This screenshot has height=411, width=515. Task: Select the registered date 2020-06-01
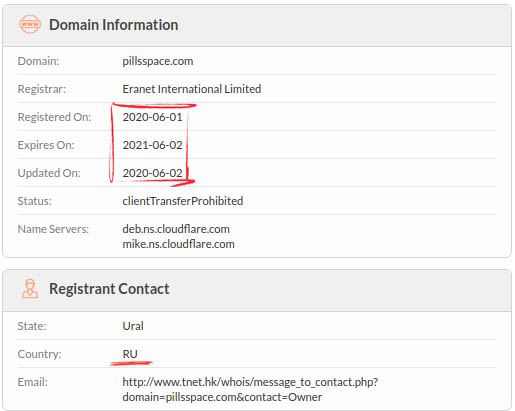point(152,117)
